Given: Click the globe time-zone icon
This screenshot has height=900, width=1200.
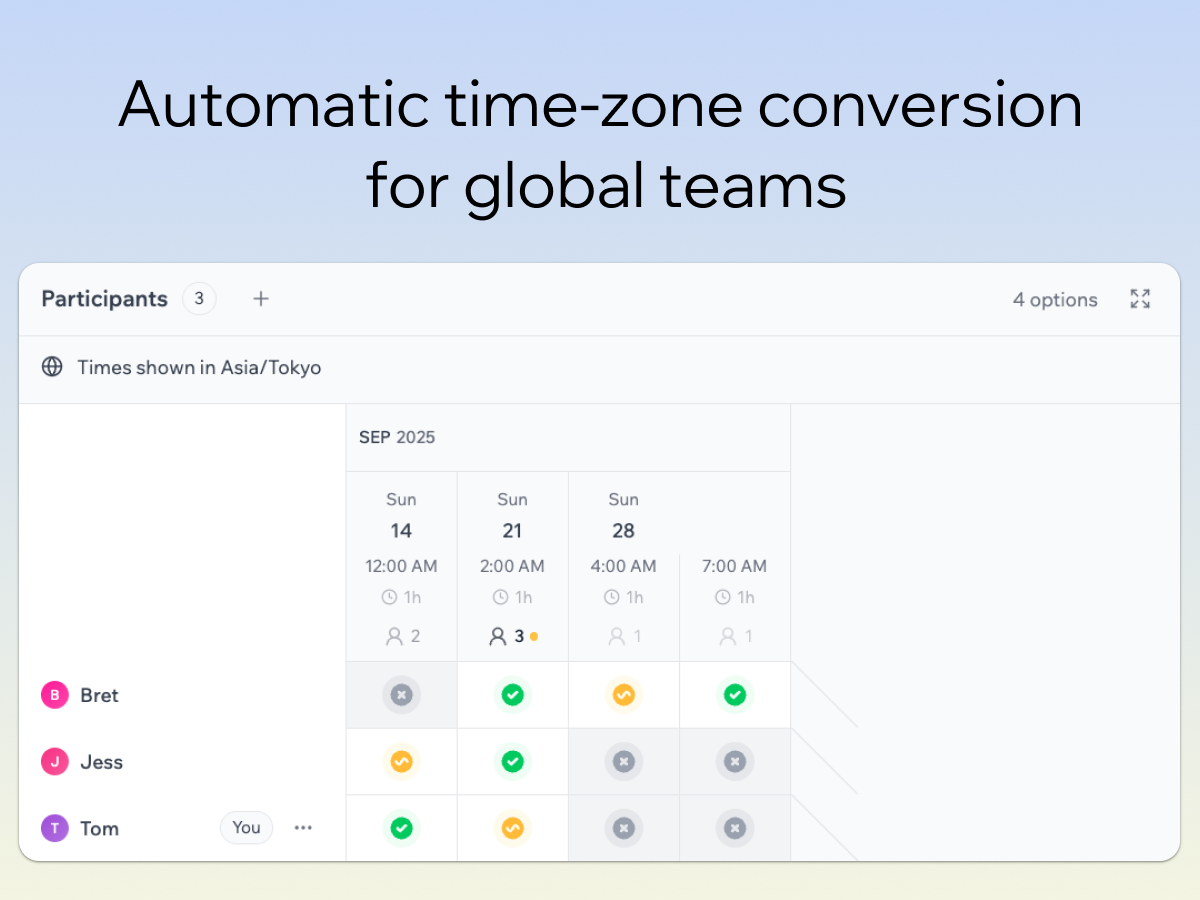Looking at the screenshot, I should tap(52, 367).
